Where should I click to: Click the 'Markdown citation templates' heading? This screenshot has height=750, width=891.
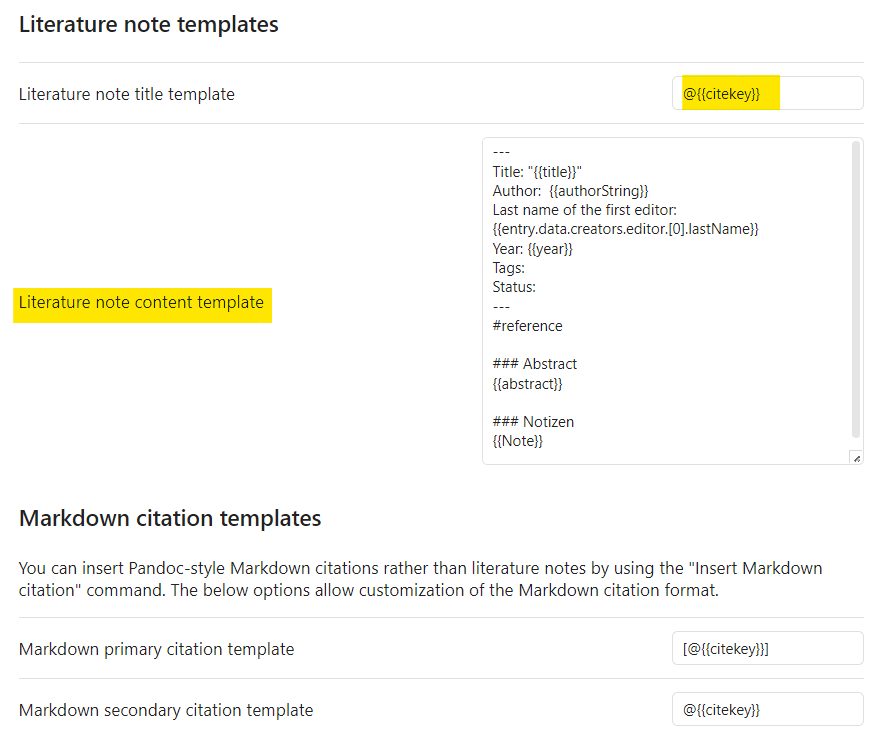click(170, 519)
